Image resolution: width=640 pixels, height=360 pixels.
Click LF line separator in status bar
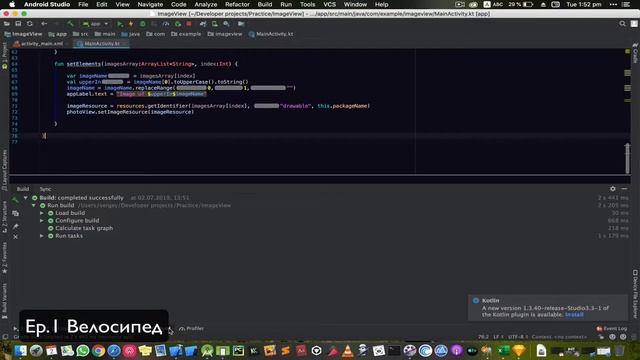[x=498, y=337]
